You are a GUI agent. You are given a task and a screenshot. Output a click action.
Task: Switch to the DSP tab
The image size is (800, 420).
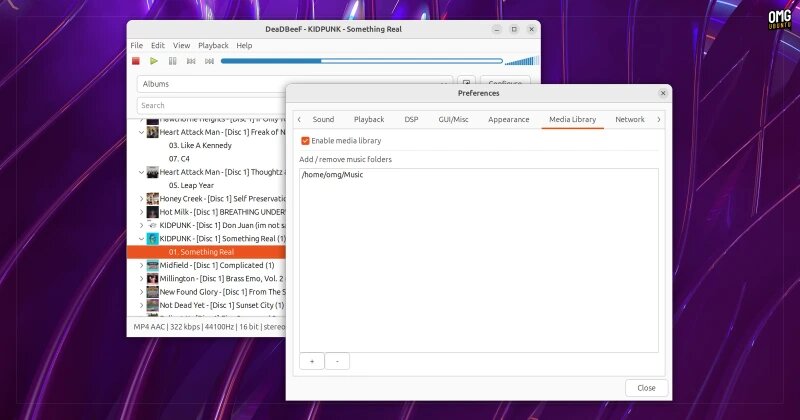[411, 119]
